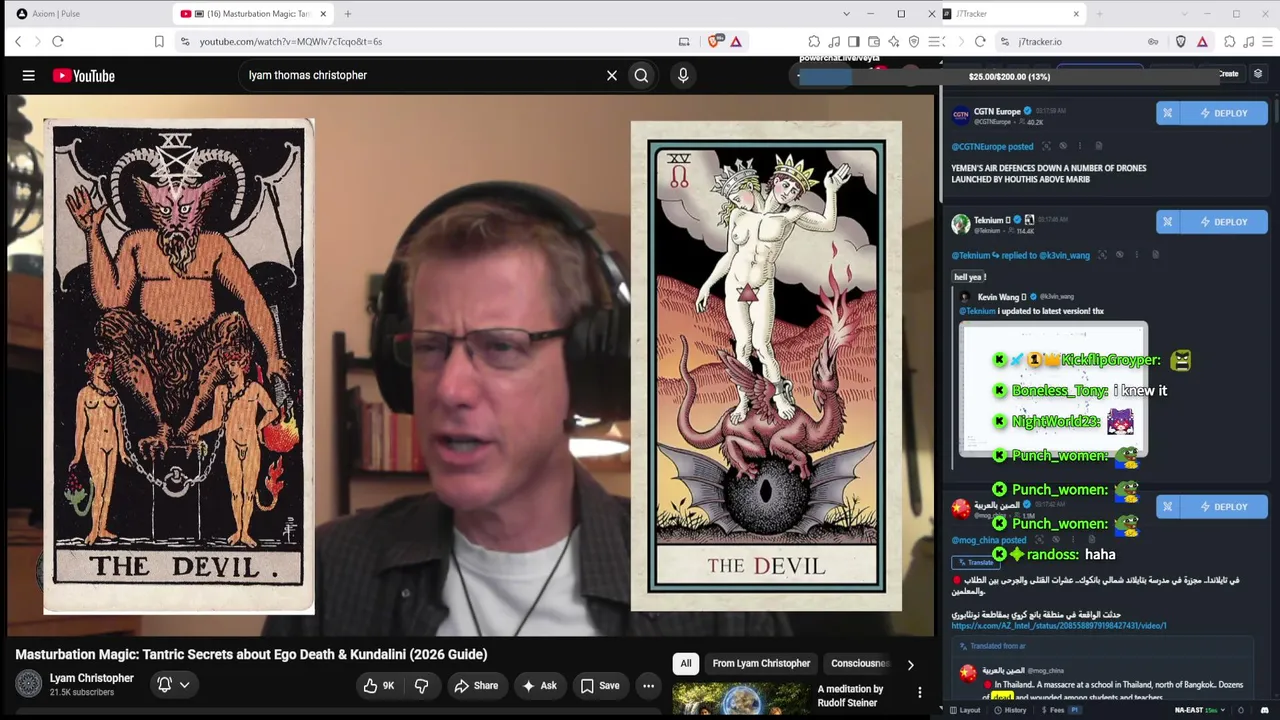The width and height of the screenshot is (1280, 720).
Task: Open Brave Shields in J7Tracker window
Action: pos(1181,41)
